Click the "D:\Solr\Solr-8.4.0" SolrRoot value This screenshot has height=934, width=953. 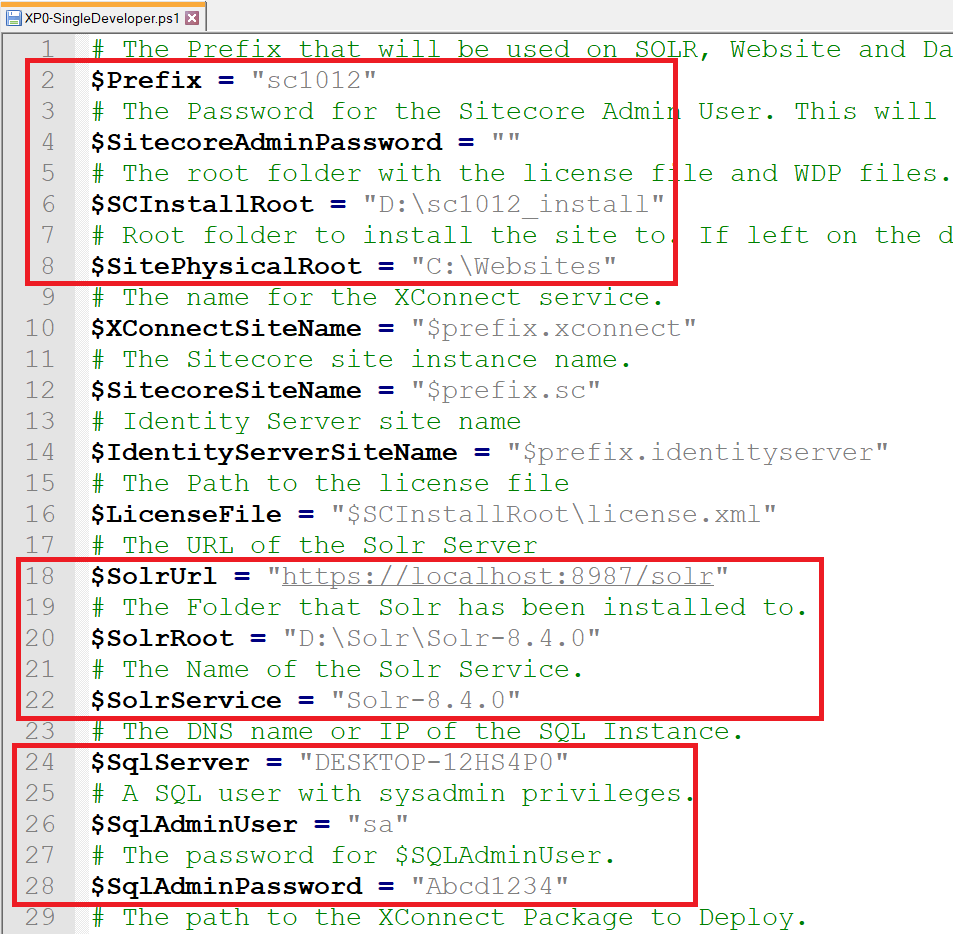(442, 638)
